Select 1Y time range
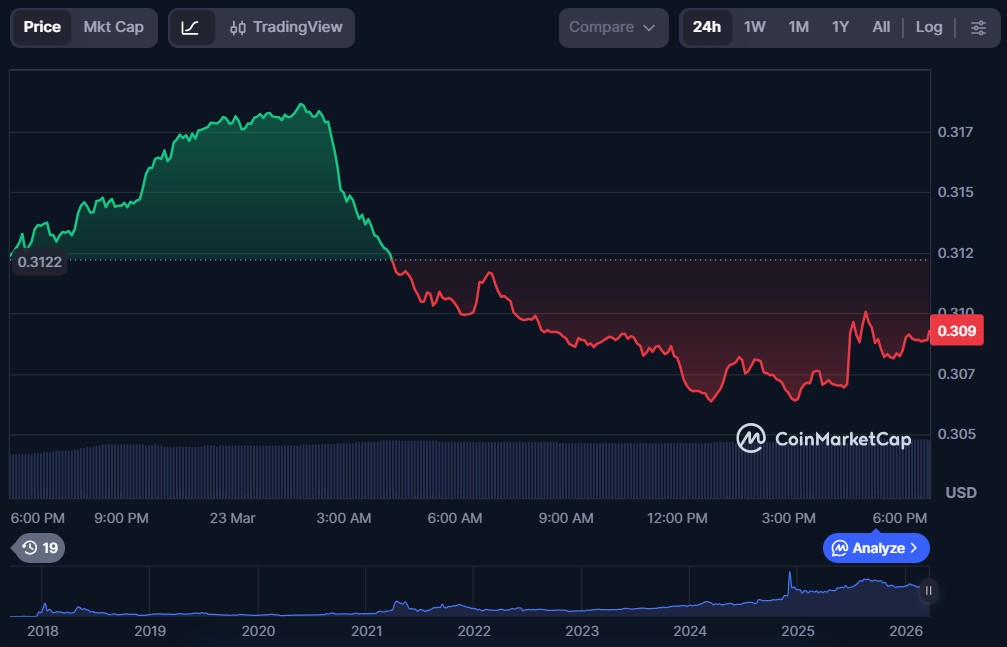 click(840, 27)
